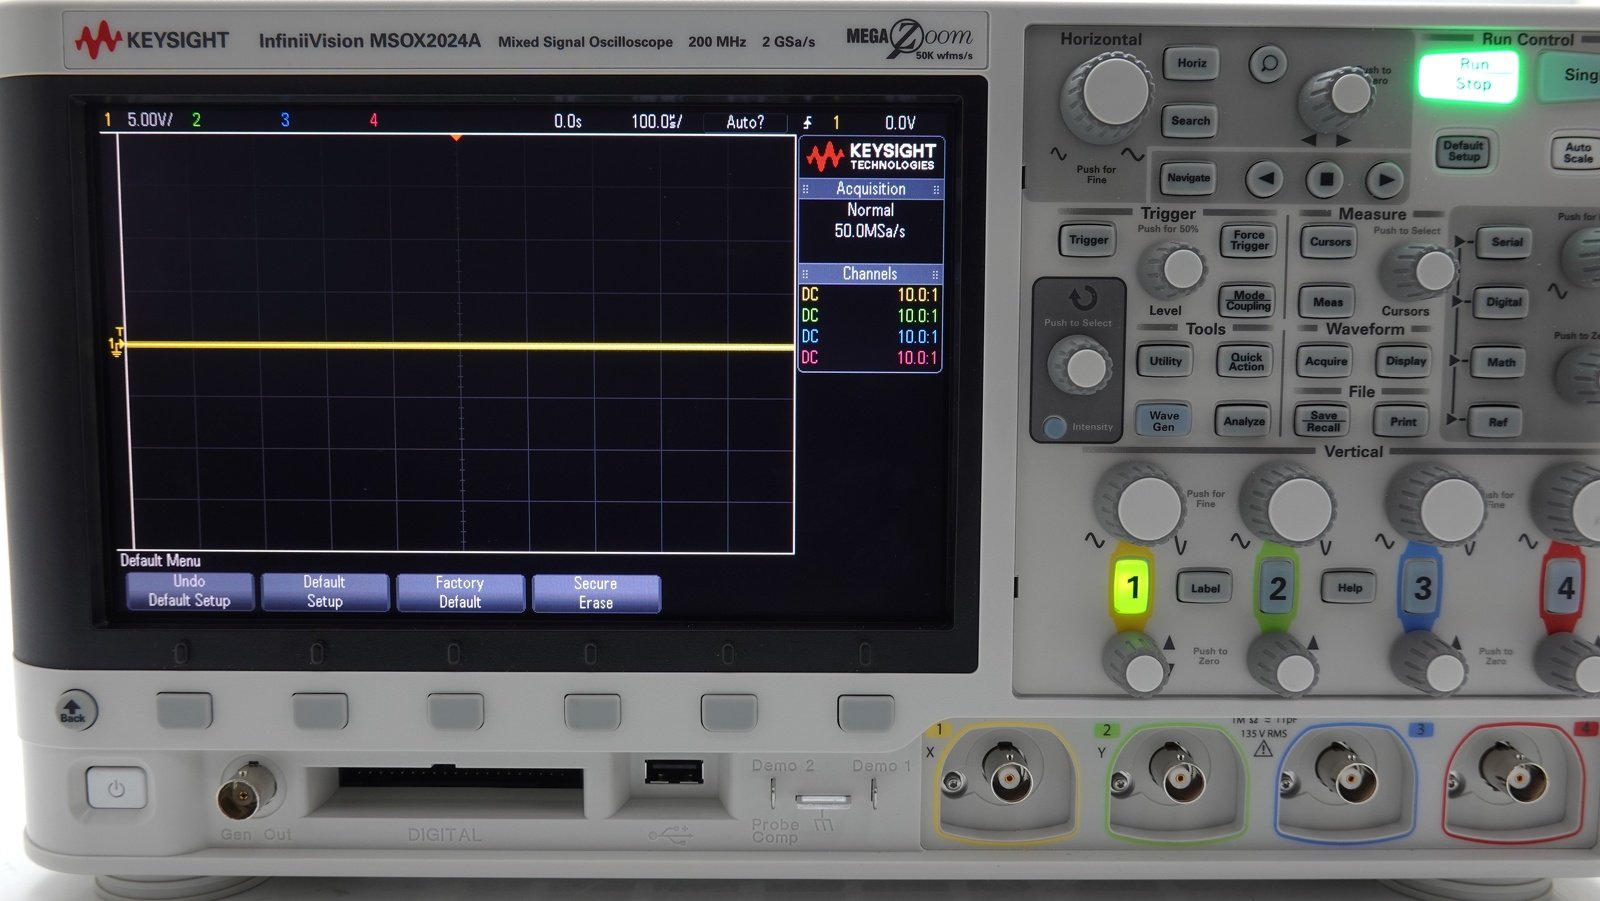
Task: Push the Print key
Action: click(x=1403, y=422)
